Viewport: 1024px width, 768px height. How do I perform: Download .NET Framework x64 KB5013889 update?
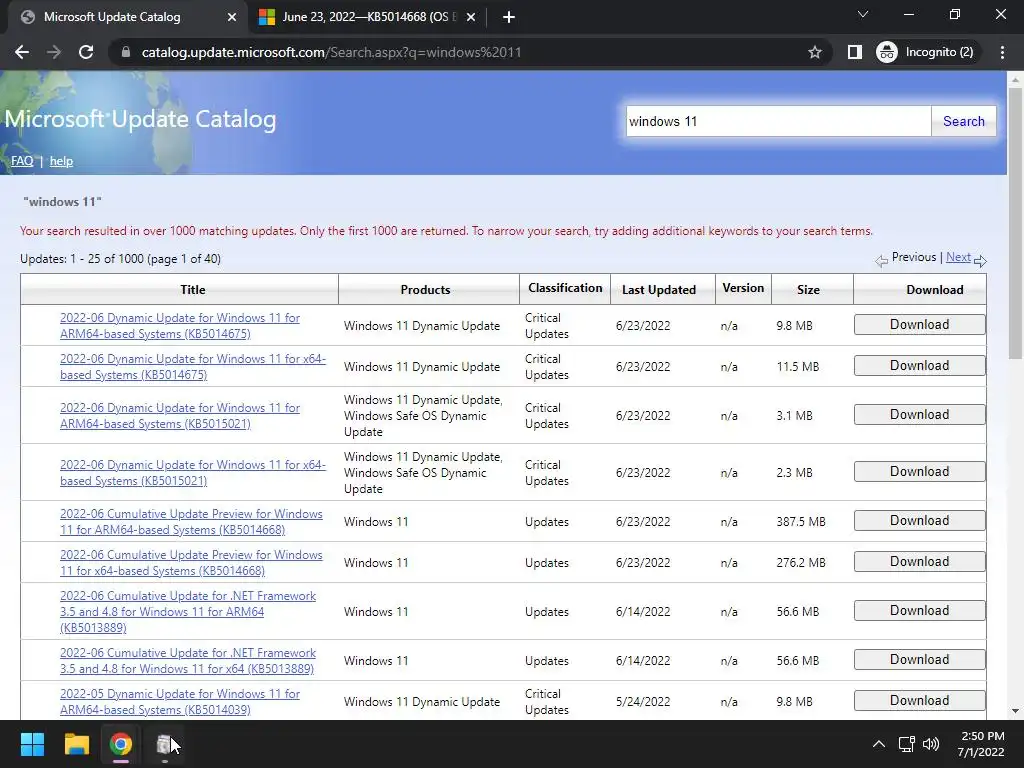pyautogui.click(x=920, y=660)
